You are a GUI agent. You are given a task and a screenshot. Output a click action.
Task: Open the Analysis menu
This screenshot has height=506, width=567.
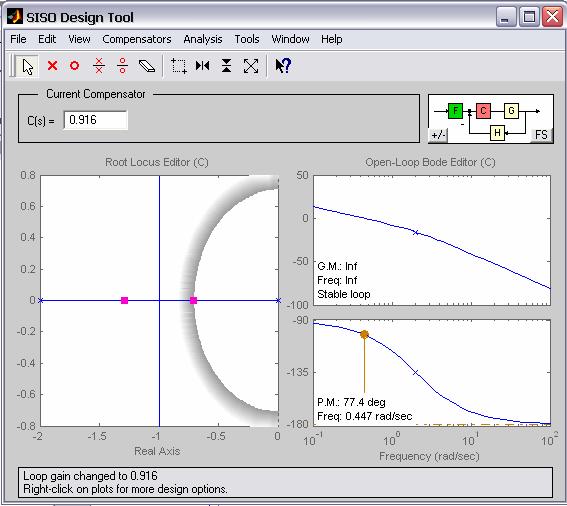203,39
